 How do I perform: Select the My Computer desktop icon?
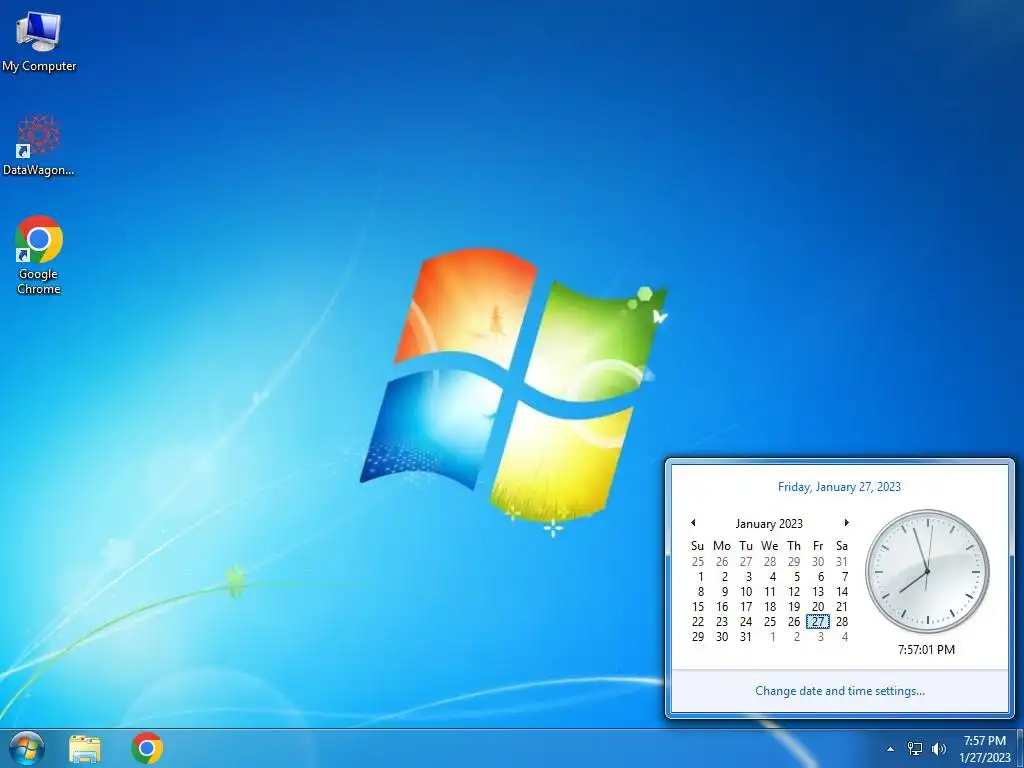pyautogui.click(x=39, y=42)
